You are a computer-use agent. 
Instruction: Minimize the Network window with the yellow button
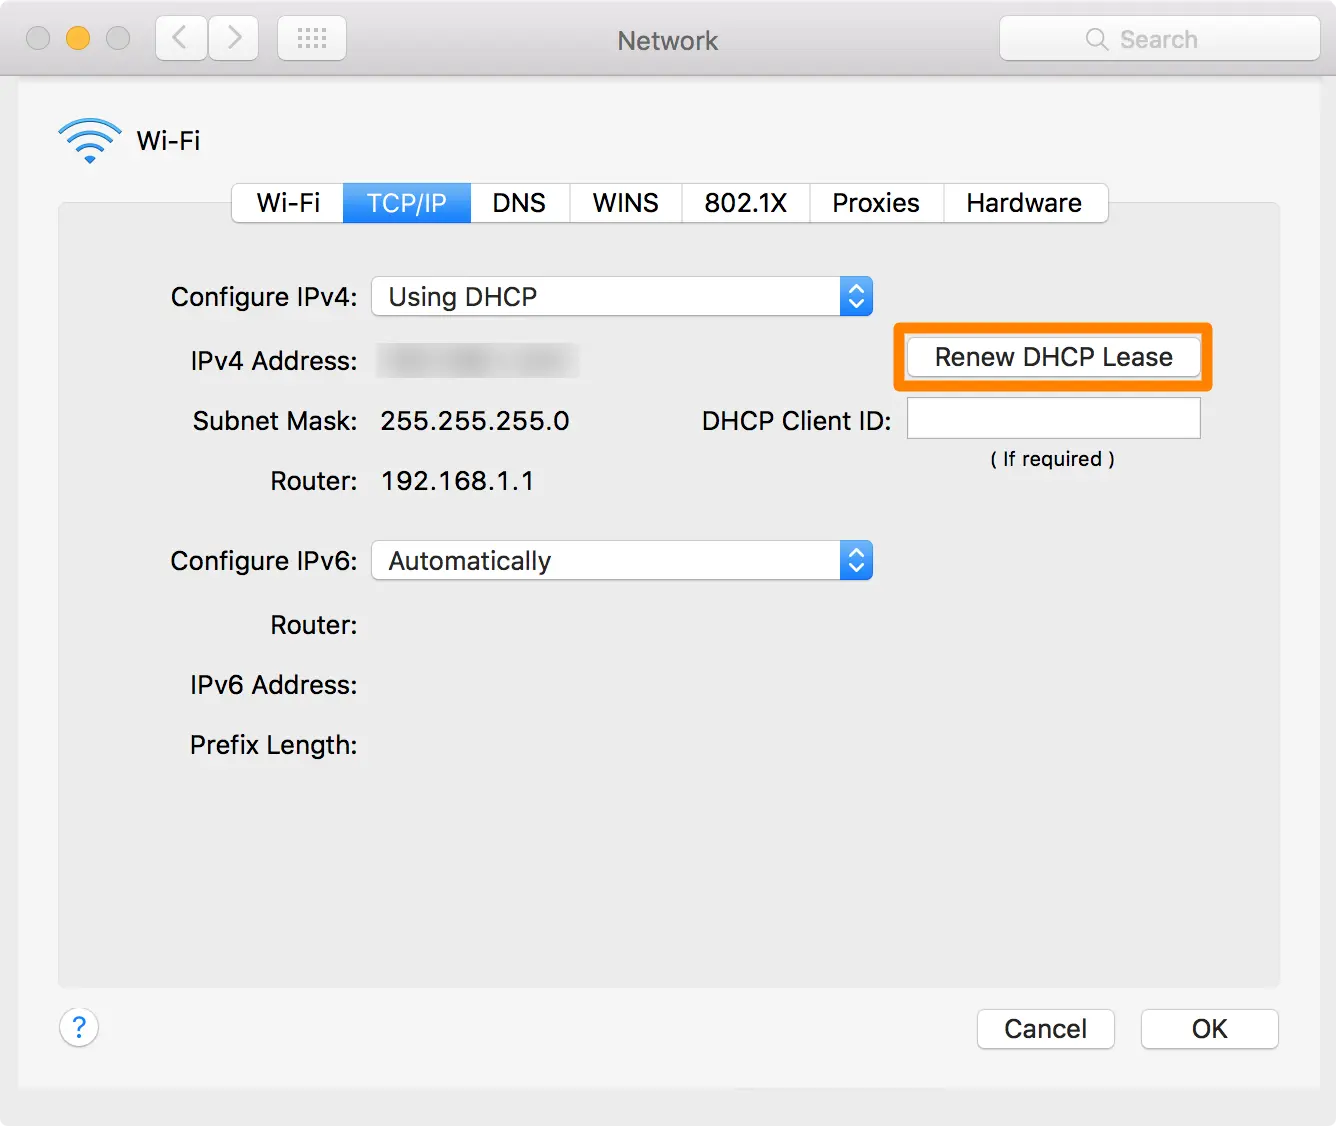pyautogui.click(x=78, y=38)
